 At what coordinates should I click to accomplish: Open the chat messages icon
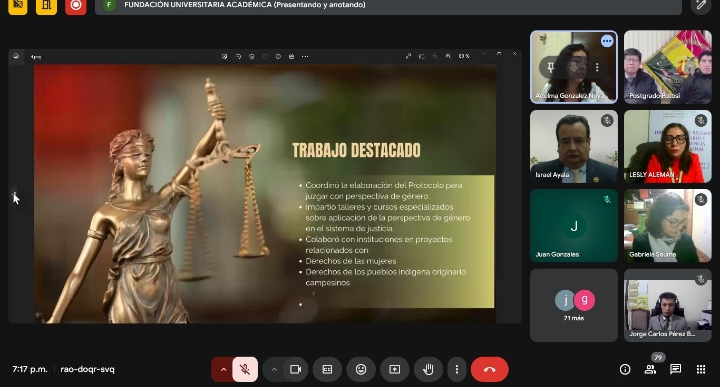point(675,369)
